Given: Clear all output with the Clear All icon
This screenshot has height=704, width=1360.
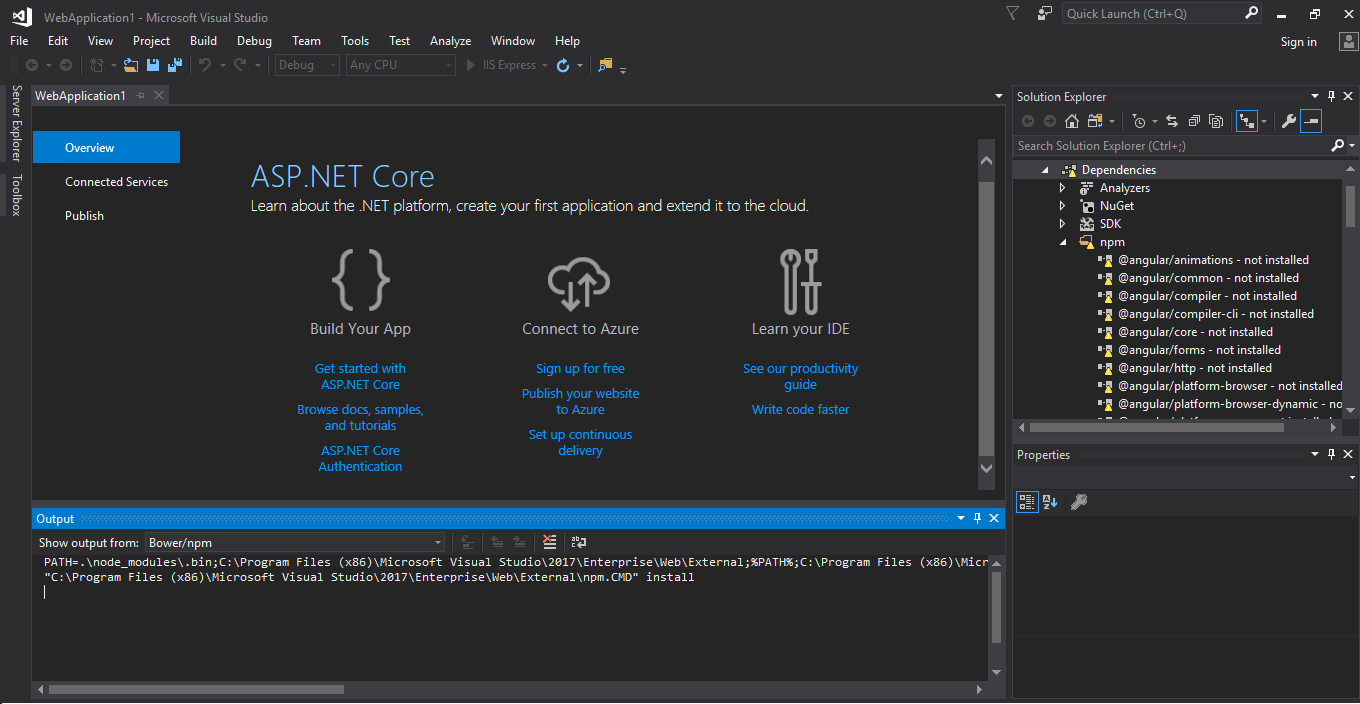Looking at the screenshot, I should [549, 542].
